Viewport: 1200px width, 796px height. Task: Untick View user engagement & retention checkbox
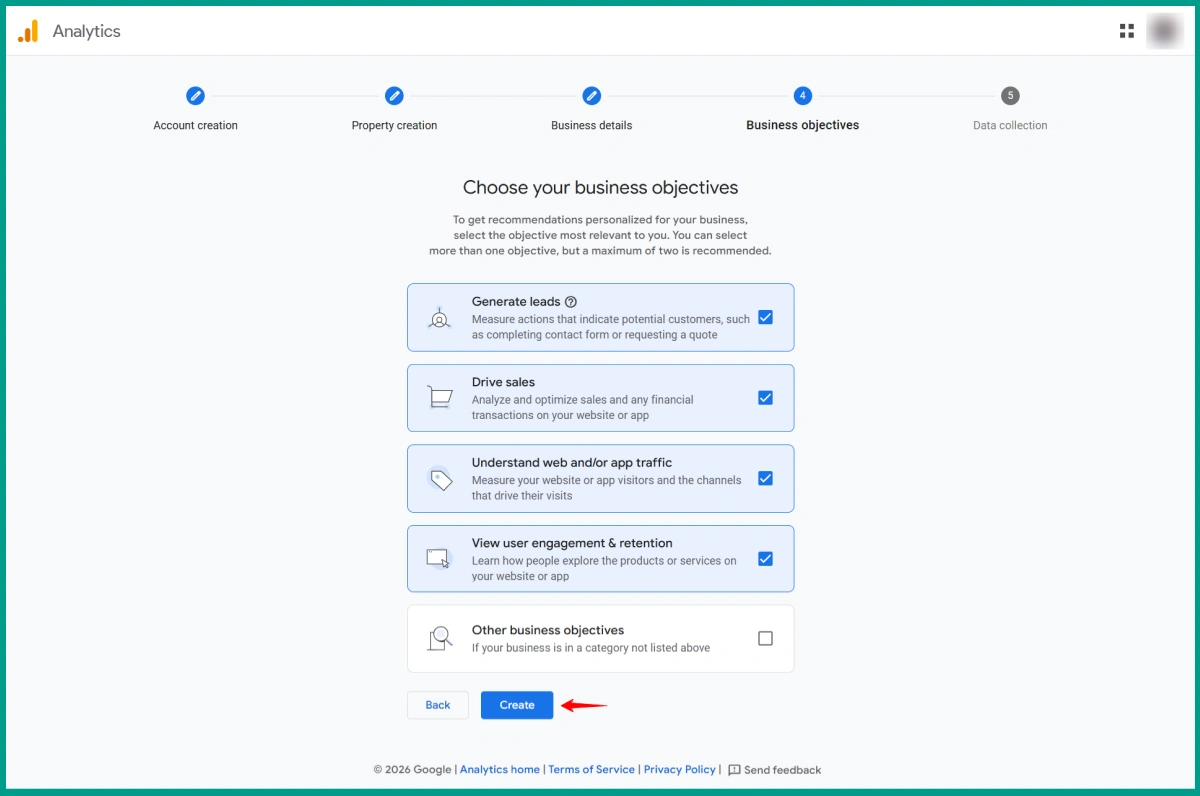coord(765,559)
